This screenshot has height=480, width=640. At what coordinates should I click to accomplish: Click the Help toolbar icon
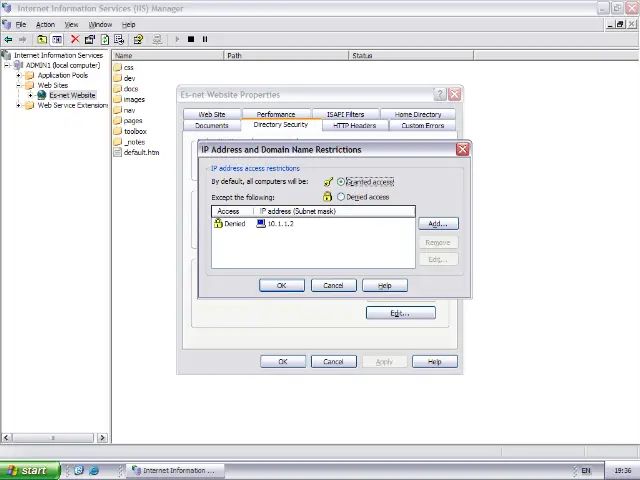point(138,39)
